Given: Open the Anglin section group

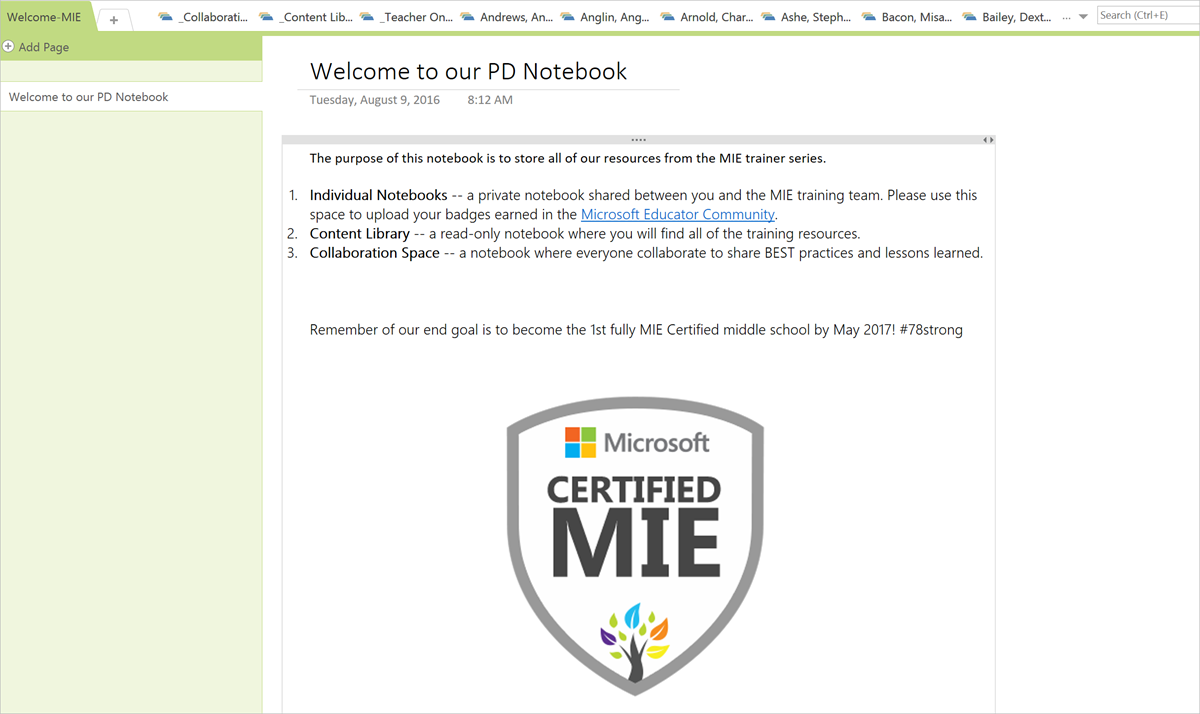Looking at the screenshot, I should coord(607,17).
